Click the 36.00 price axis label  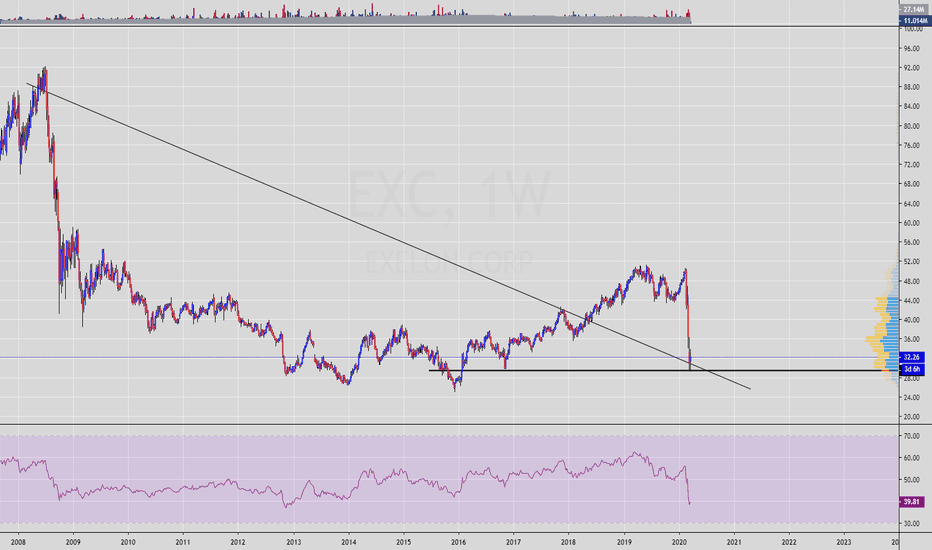pyautogui.click(x=912, y=339)
